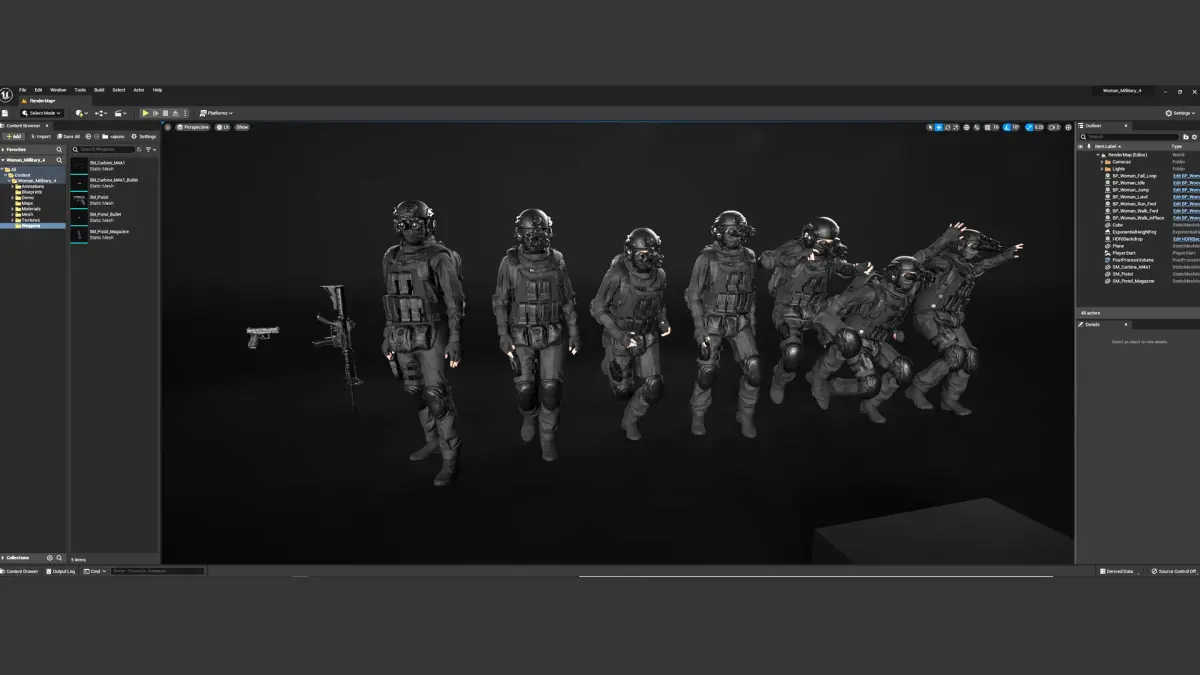Open the add content (cube plus) button
This screenshot has height=675, width=1200.
81,113
